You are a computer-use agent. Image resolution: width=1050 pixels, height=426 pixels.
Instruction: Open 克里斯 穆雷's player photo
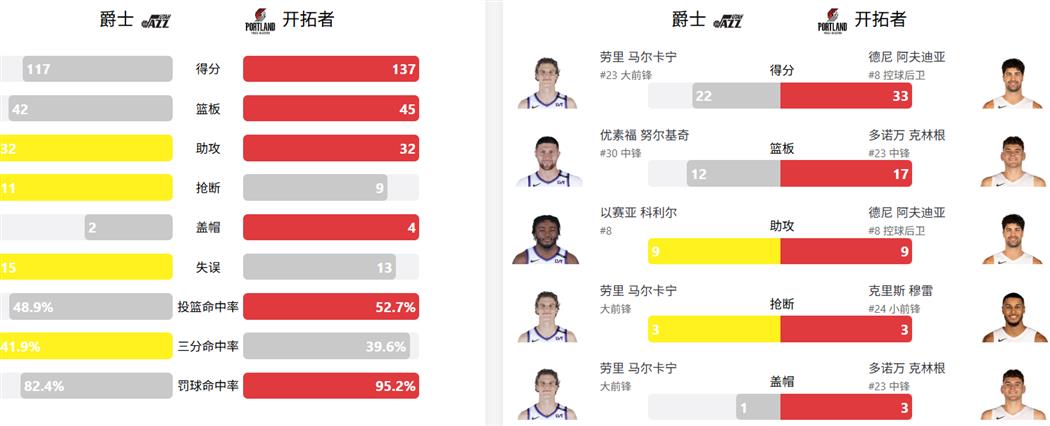(x=1011, y=317)
